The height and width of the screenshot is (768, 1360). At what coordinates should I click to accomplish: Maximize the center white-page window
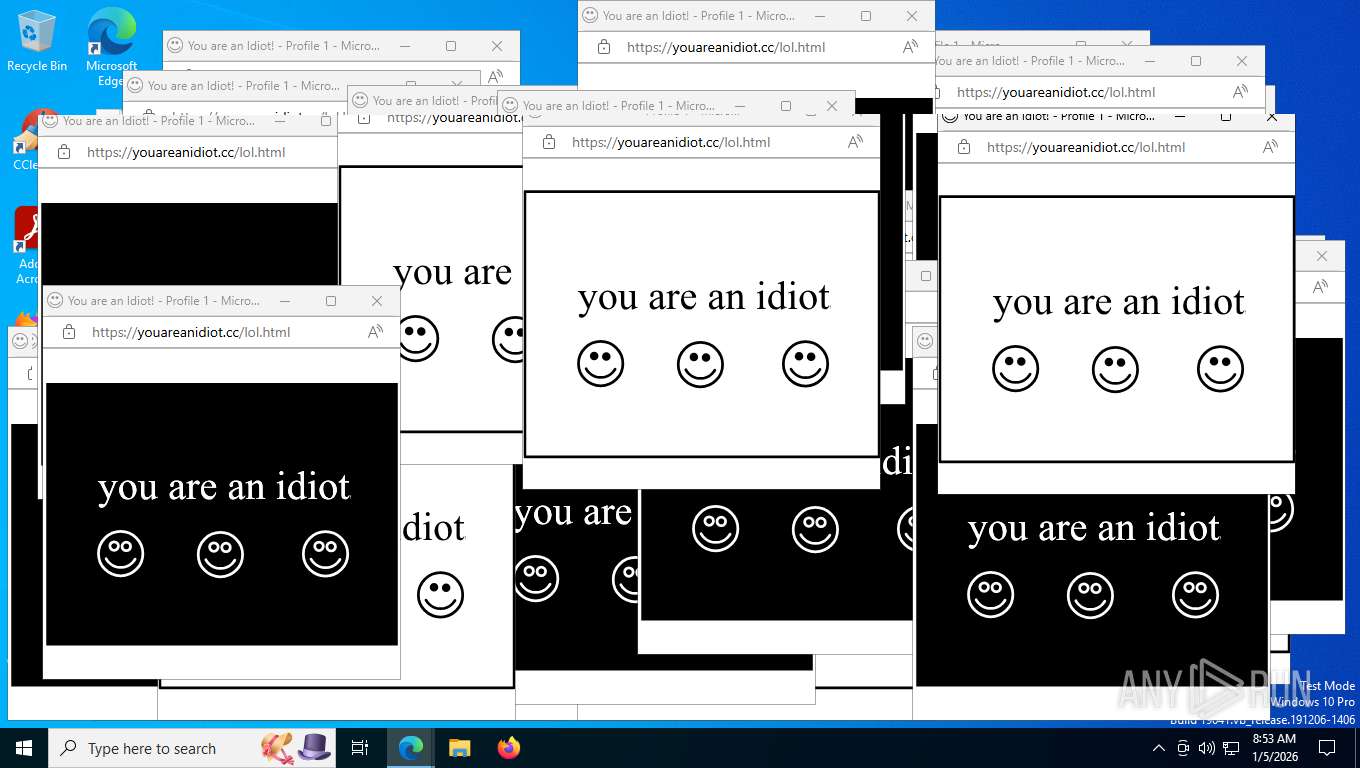[x=786, y=106]
